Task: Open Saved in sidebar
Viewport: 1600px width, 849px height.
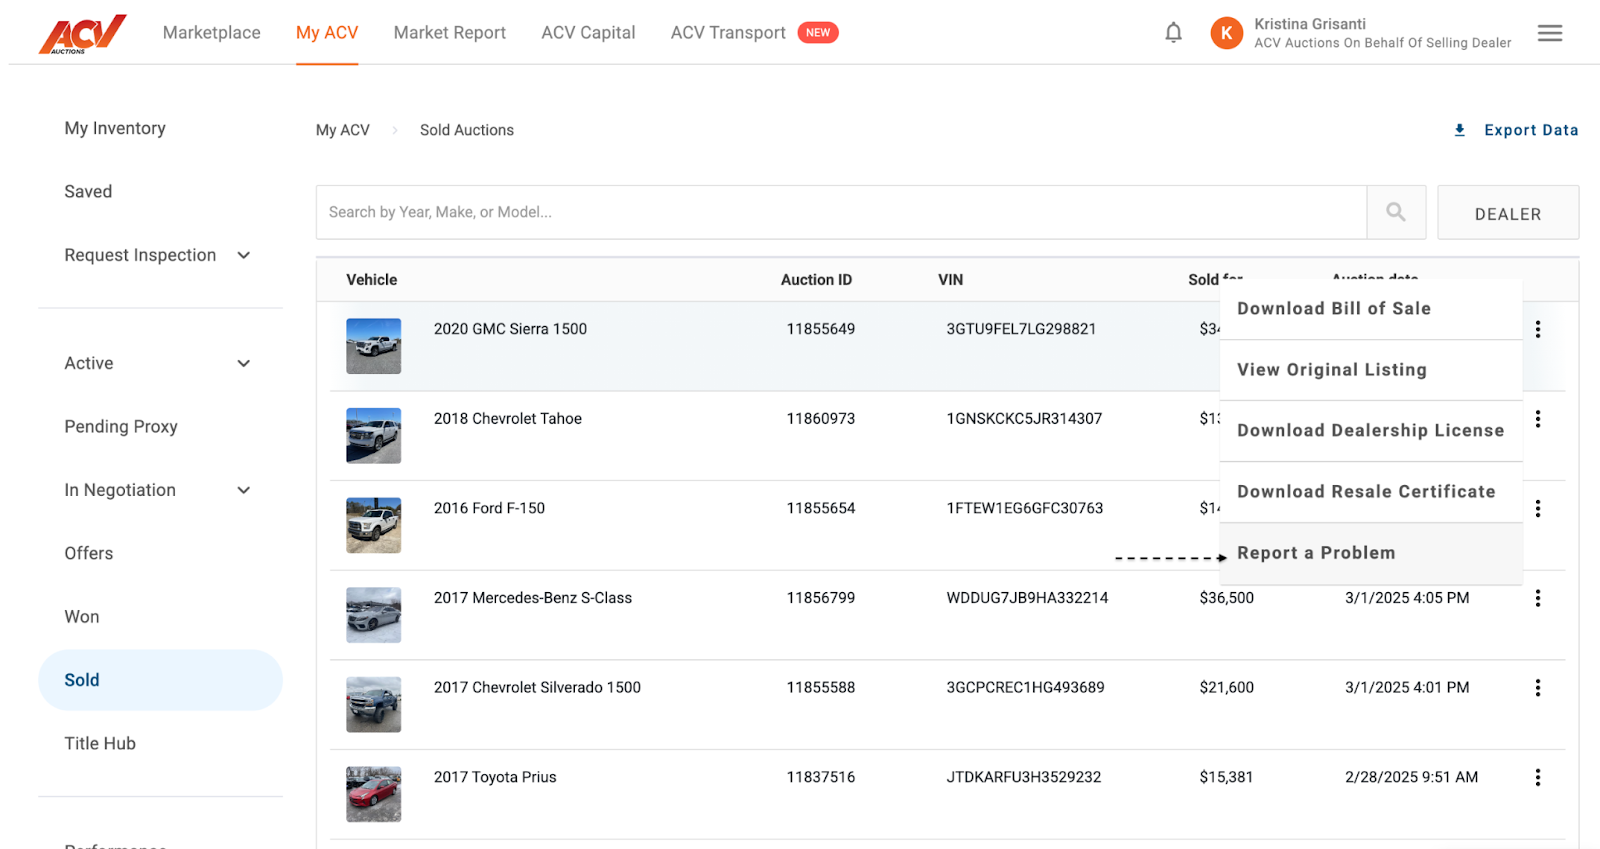Action: (88, 191)
